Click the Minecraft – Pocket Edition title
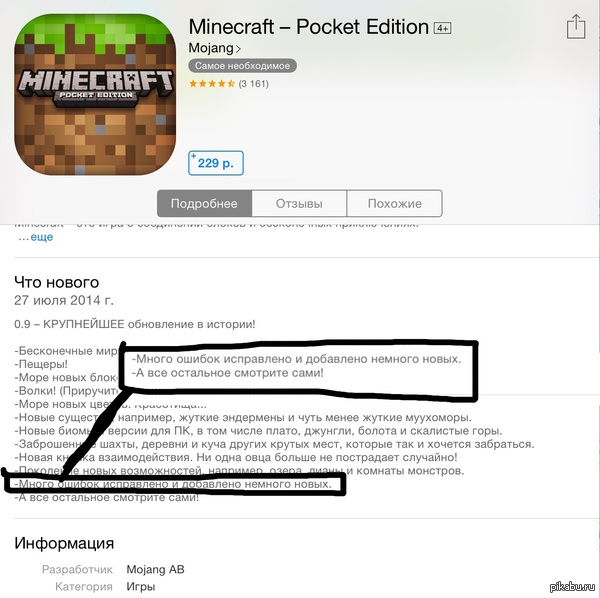 [308, 27]
